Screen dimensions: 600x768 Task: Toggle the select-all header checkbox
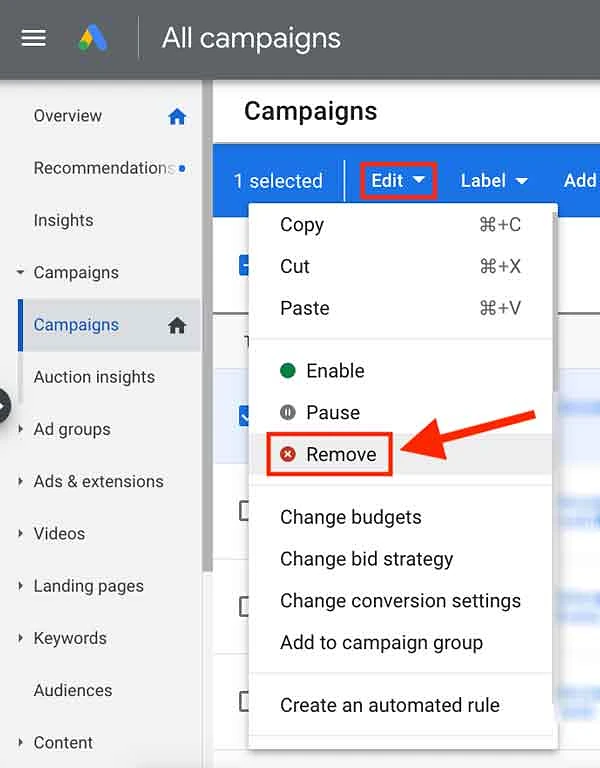(243, 265)
